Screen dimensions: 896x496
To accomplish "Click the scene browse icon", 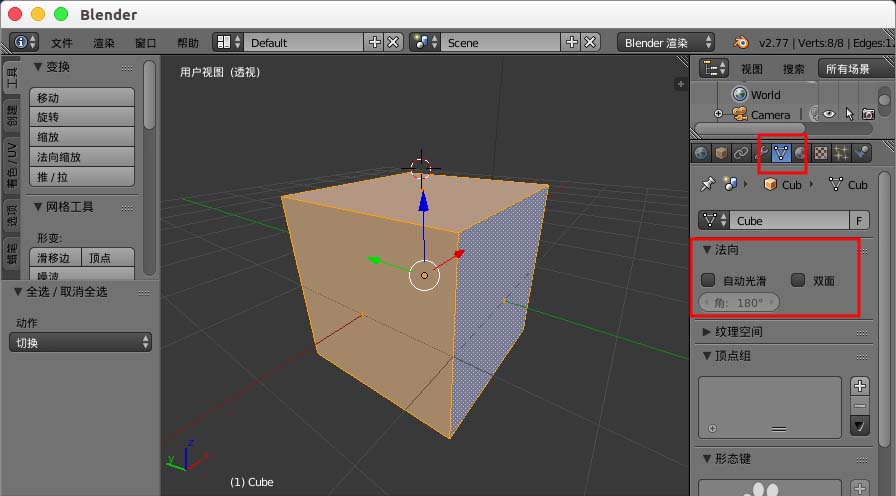I will pos(425,42).
